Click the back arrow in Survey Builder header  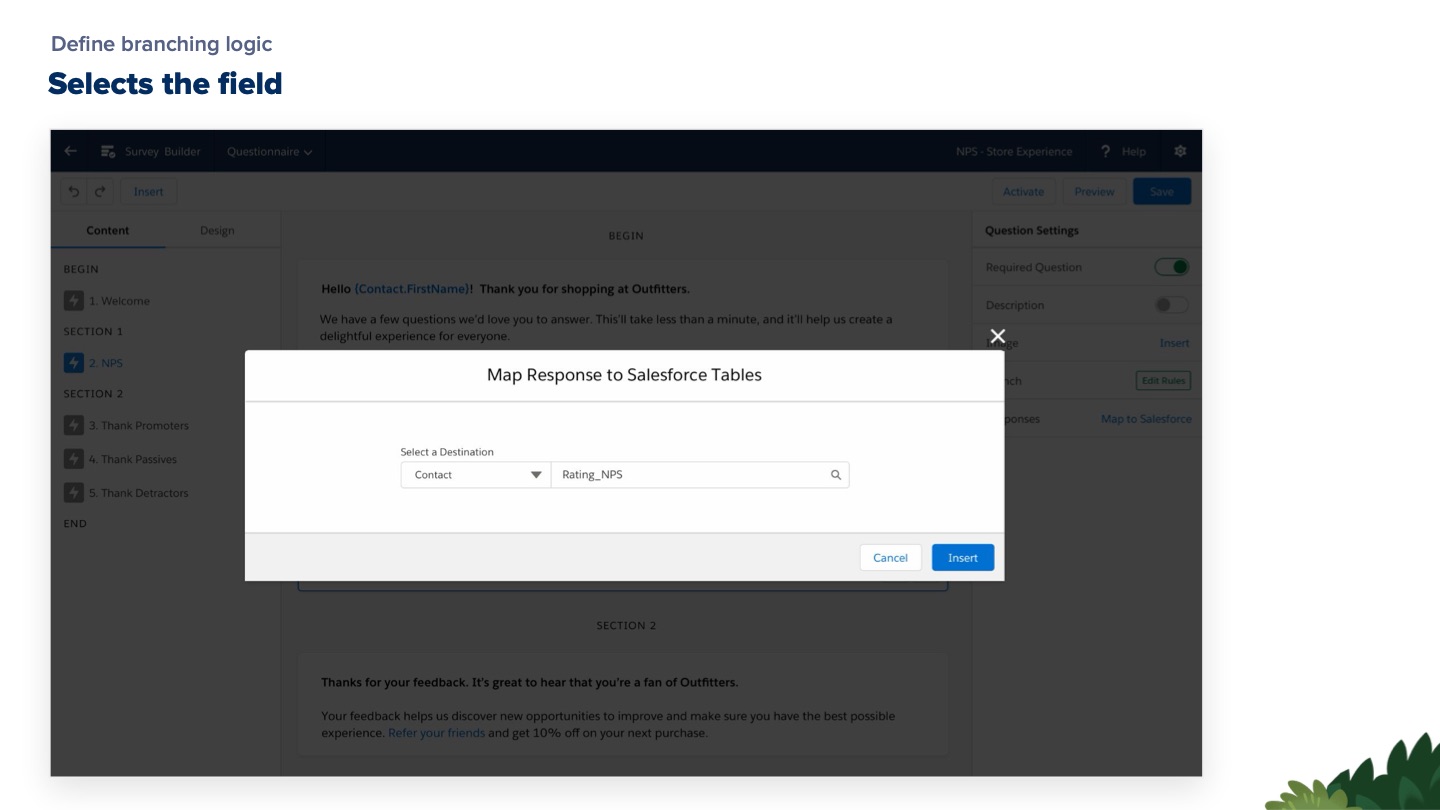point(70,151)
